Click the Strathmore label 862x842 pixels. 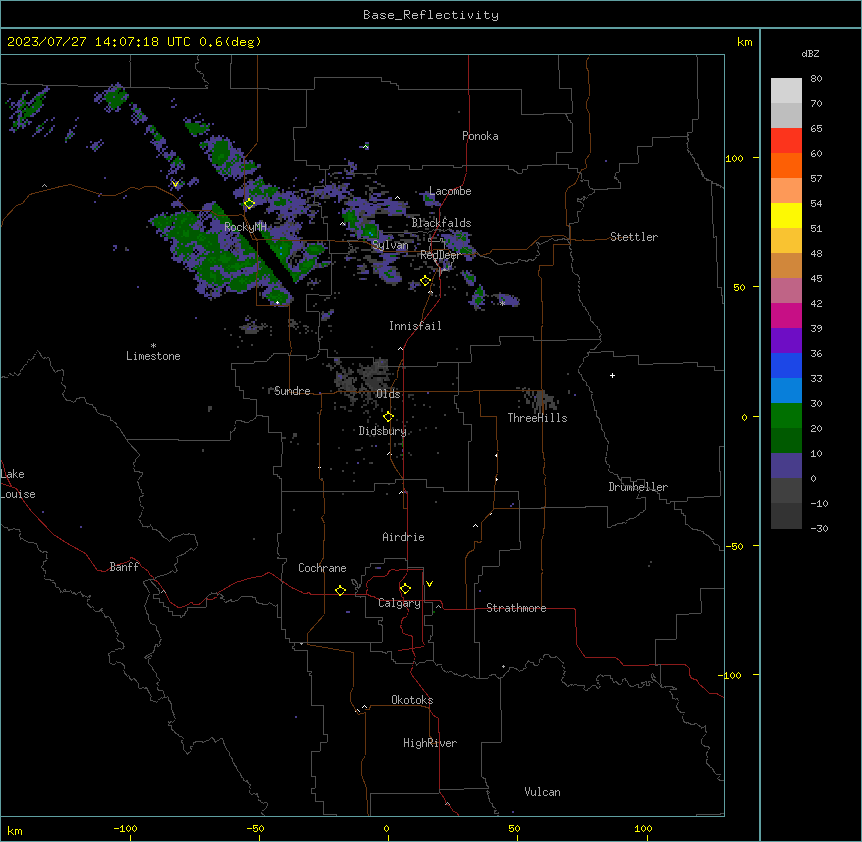(516, 608)
